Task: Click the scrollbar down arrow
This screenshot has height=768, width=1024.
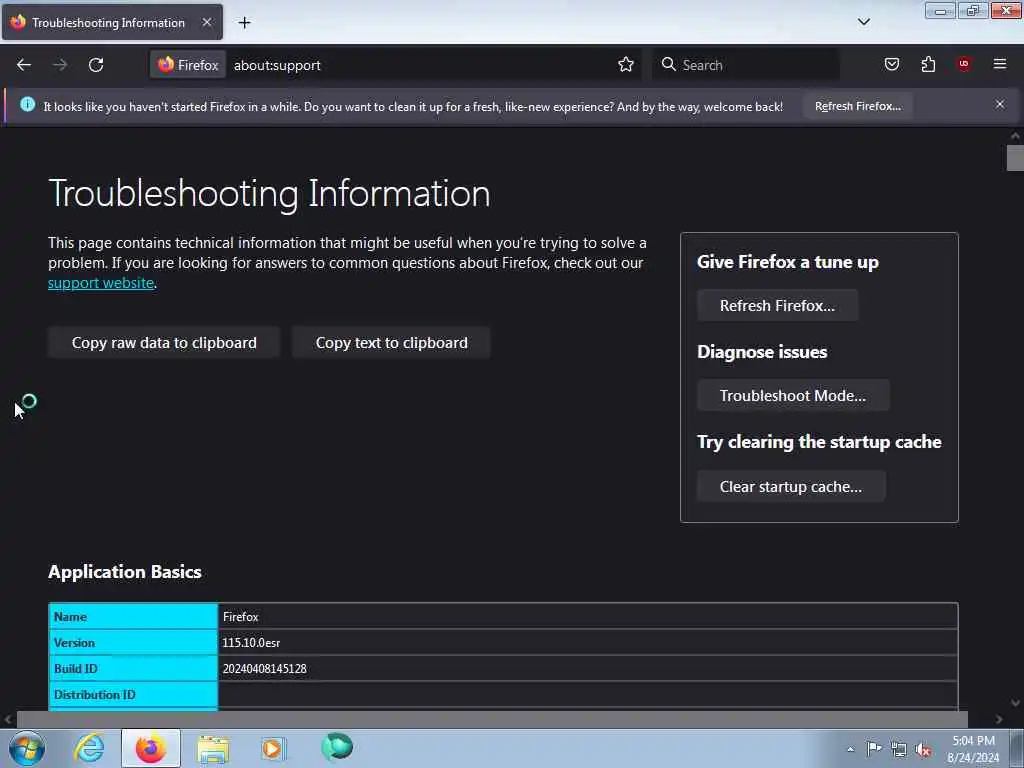Action: 1015,703
